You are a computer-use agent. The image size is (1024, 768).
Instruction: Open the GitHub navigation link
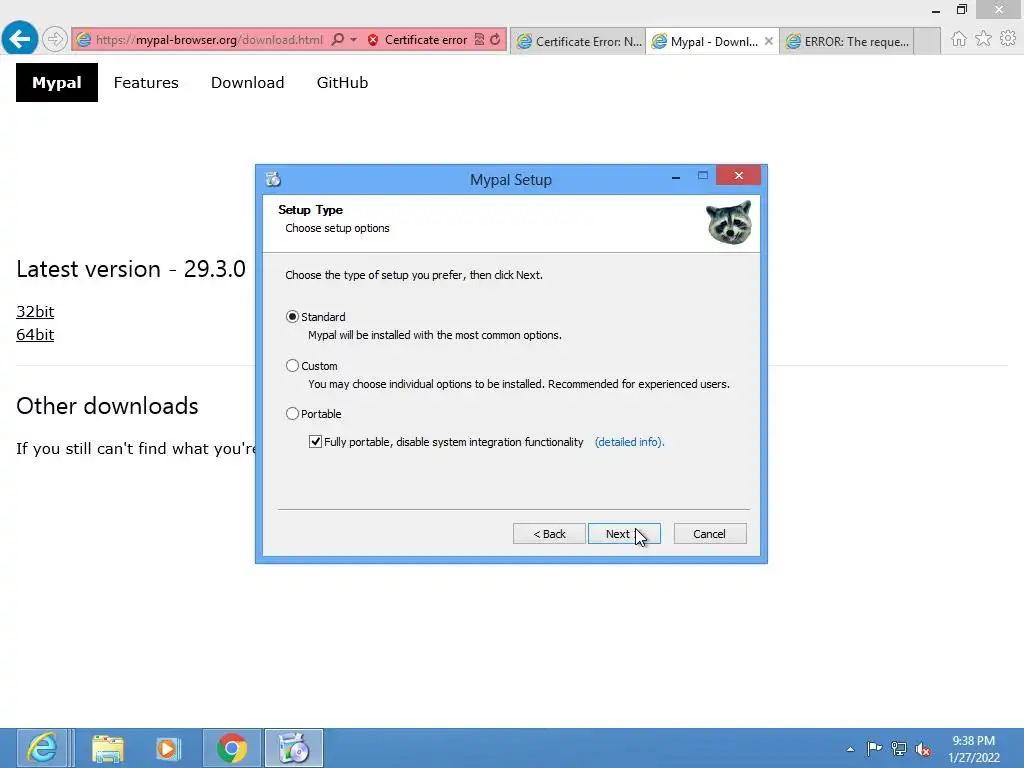pyautogui.click(x=342, y=82)
